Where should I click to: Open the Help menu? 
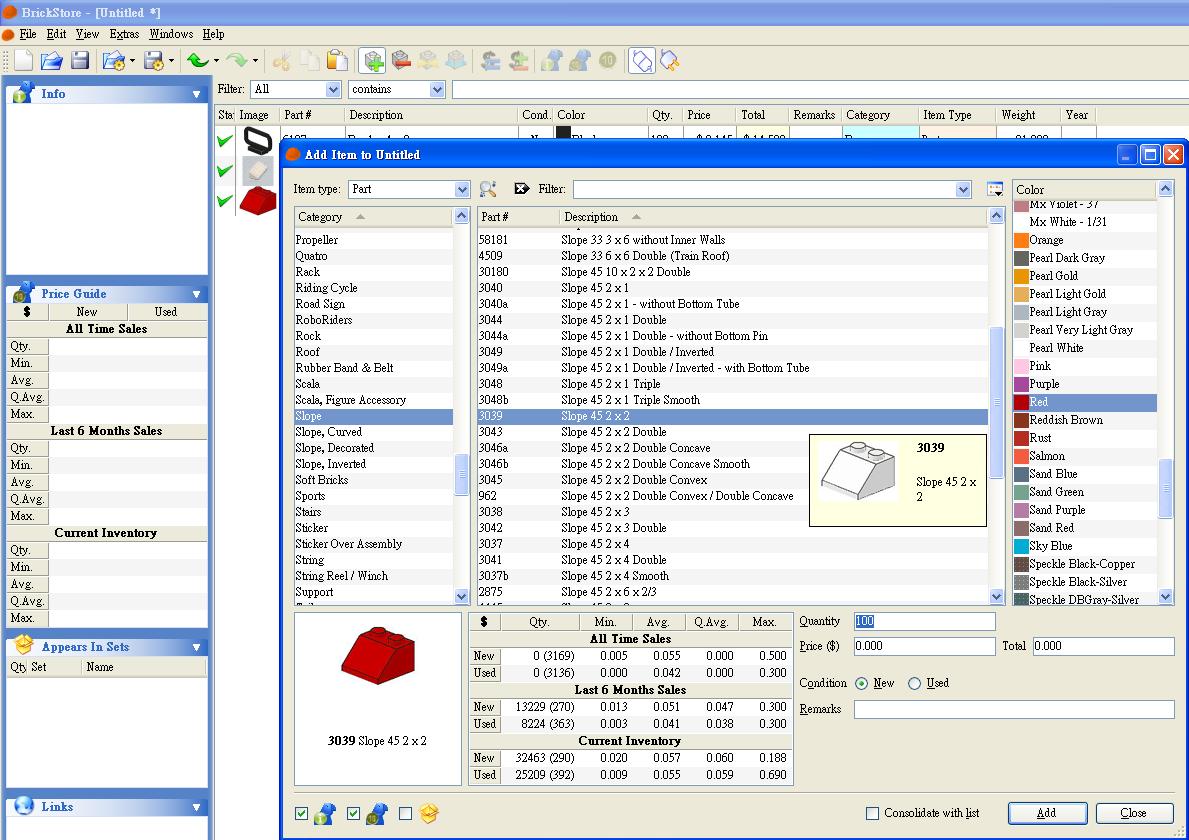[x=213, y=34]
